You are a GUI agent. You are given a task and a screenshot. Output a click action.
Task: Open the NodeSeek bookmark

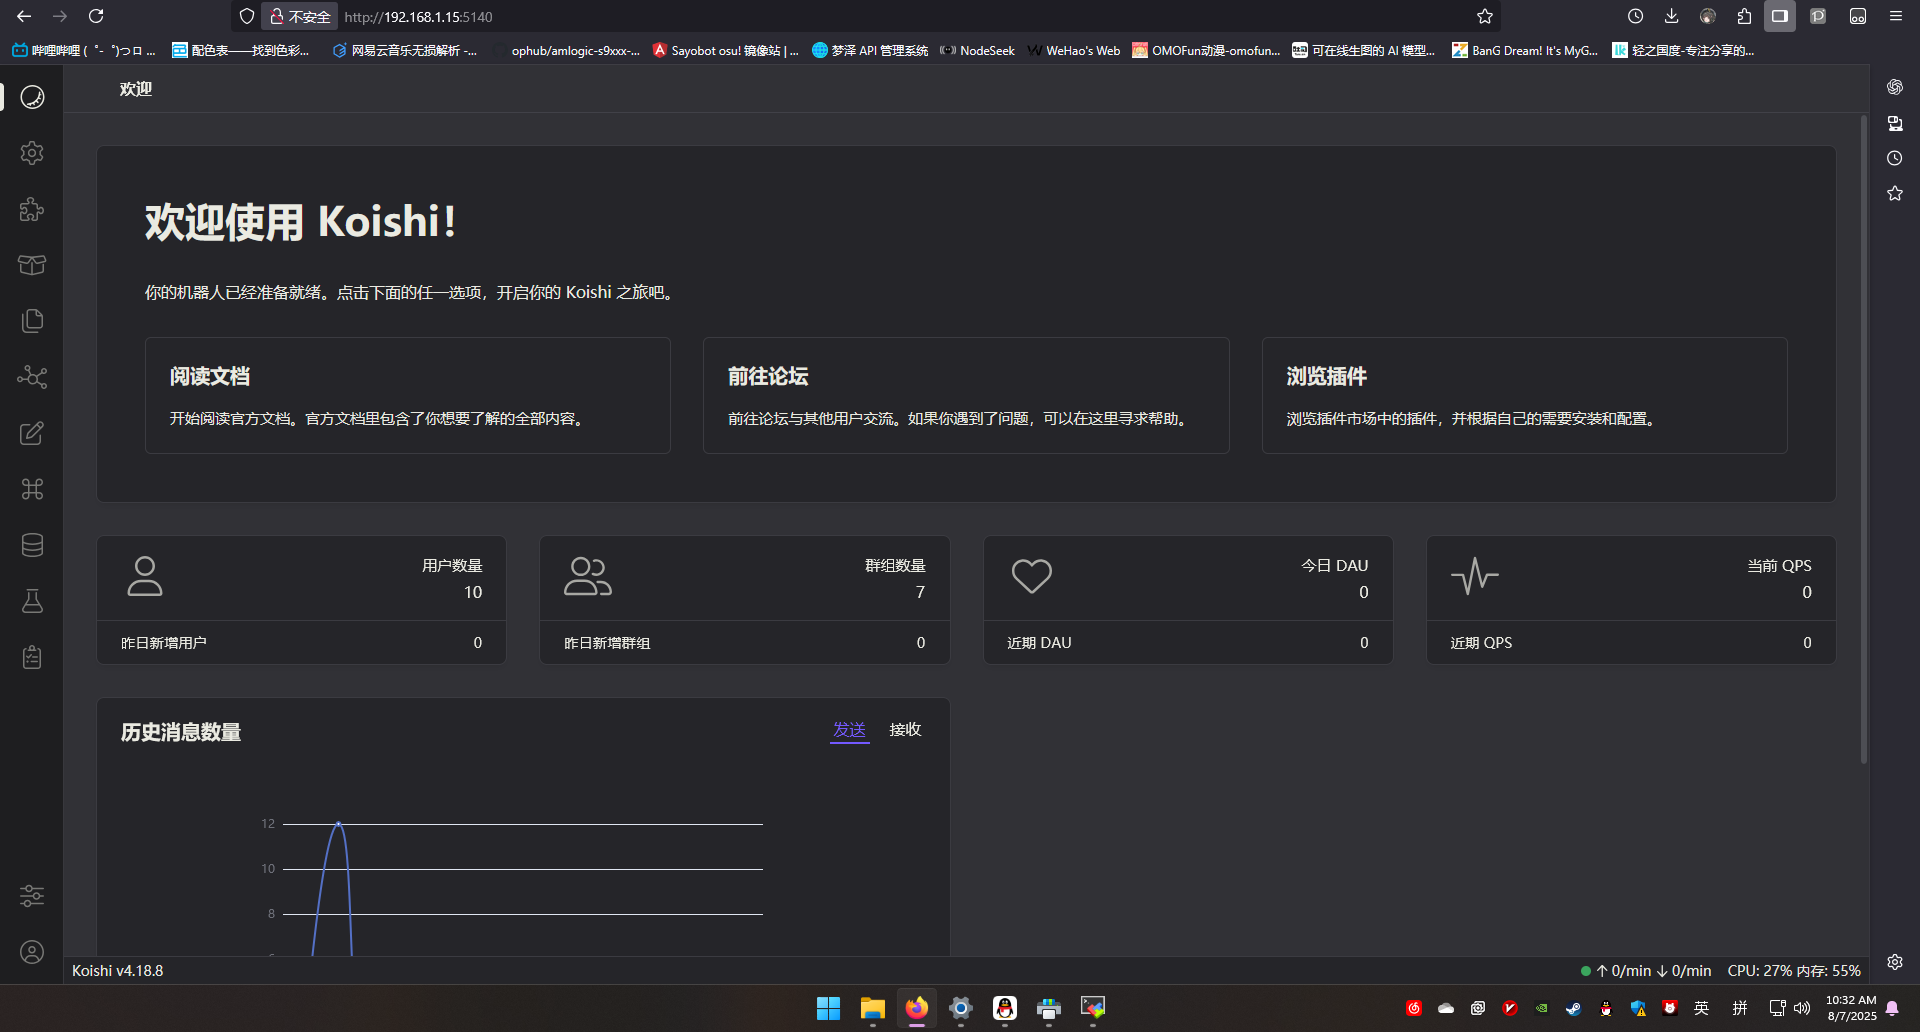point(977,50)
